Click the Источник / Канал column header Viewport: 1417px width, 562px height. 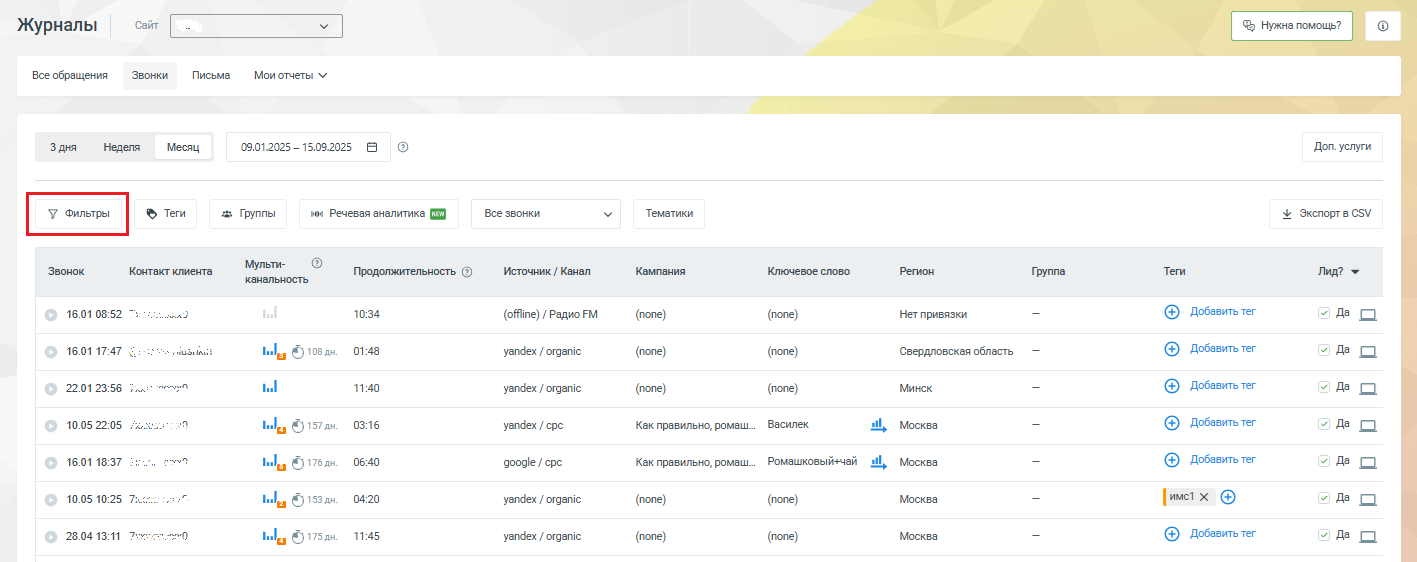547,271
